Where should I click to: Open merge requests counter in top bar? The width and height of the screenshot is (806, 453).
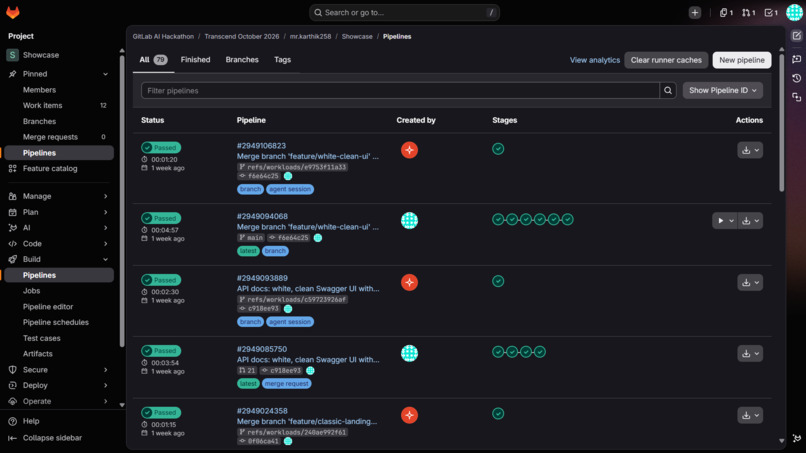[748, 13]
